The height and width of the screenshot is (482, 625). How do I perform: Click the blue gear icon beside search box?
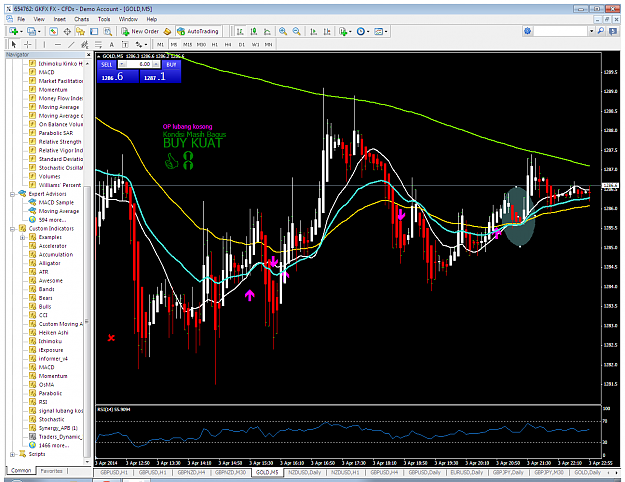point(528,31)
